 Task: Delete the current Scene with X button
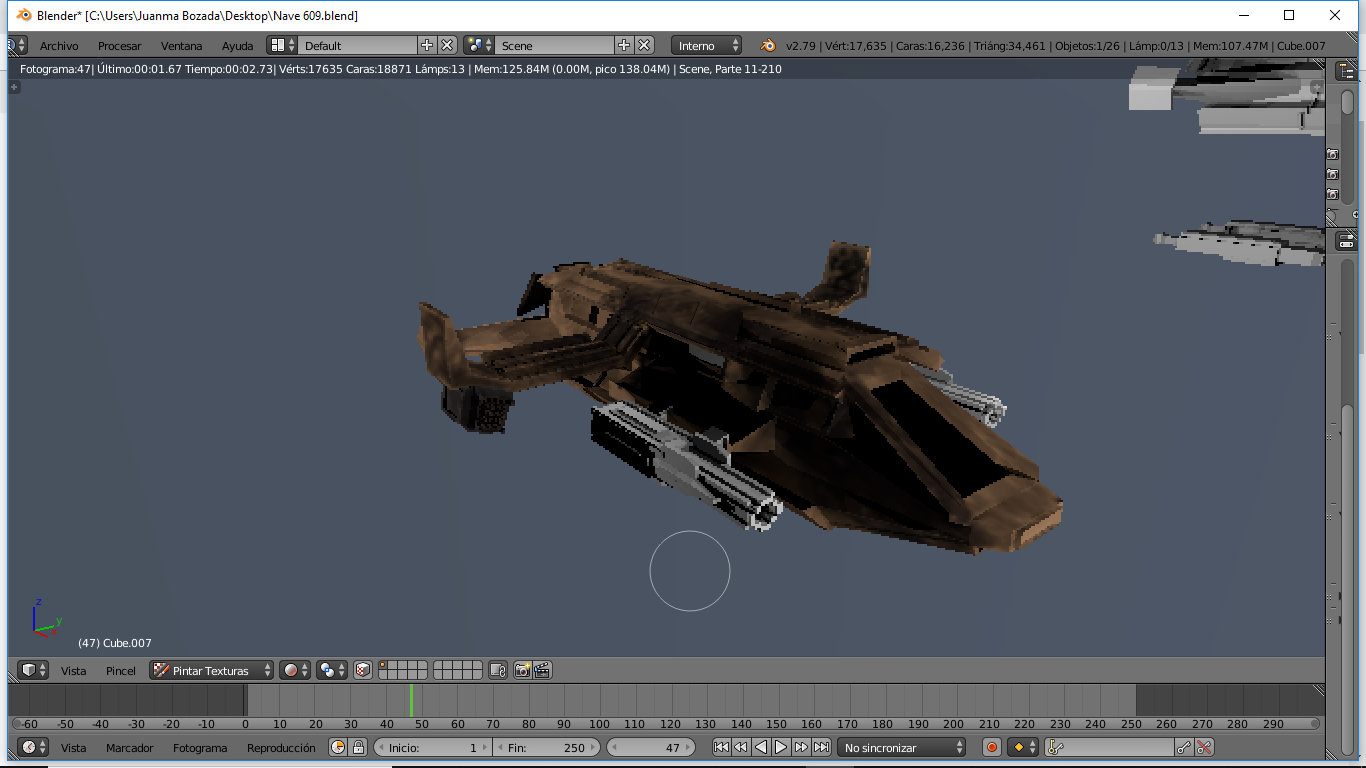(645, 45)
